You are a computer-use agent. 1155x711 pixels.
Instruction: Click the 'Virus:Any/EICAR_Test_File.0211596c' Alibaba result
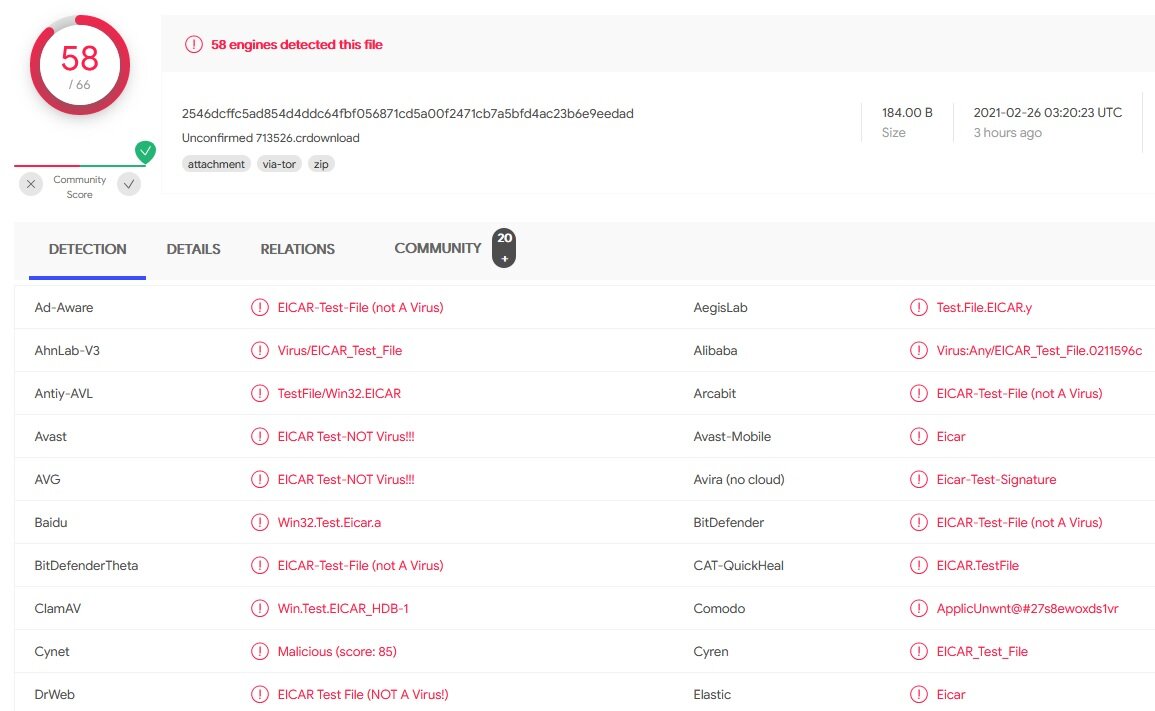click(x=1039, y=351)
